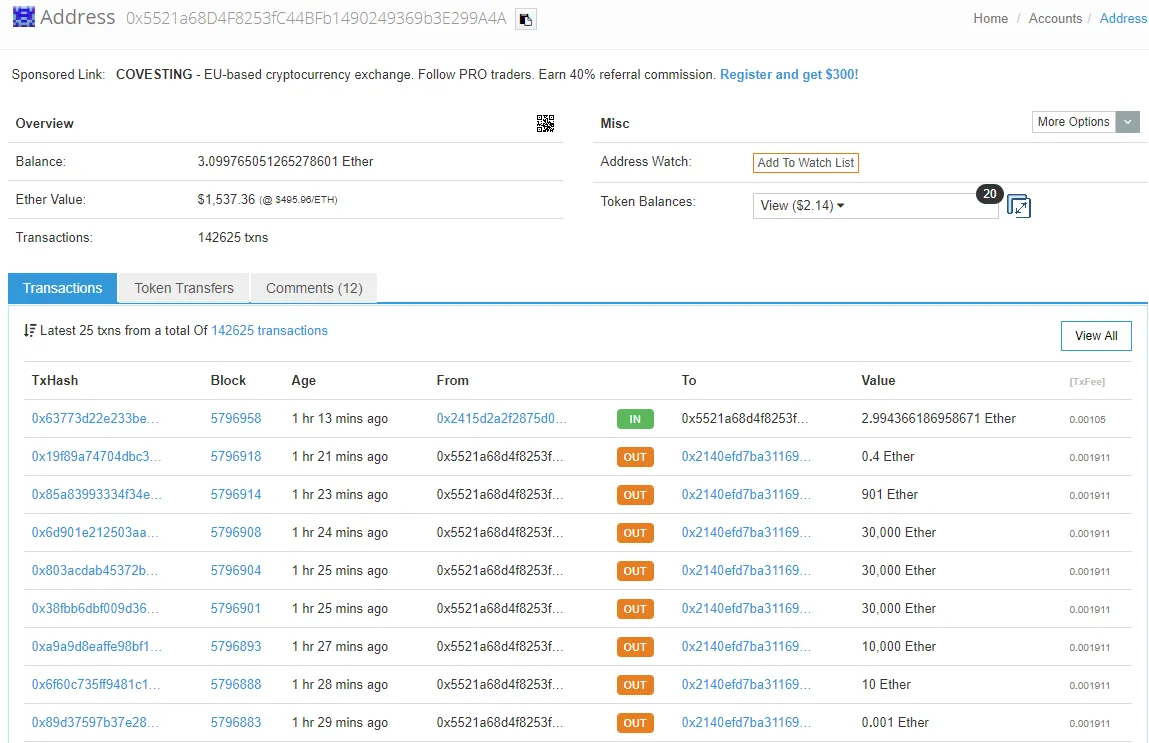Open block 5796883

click(x=236, y=723)
